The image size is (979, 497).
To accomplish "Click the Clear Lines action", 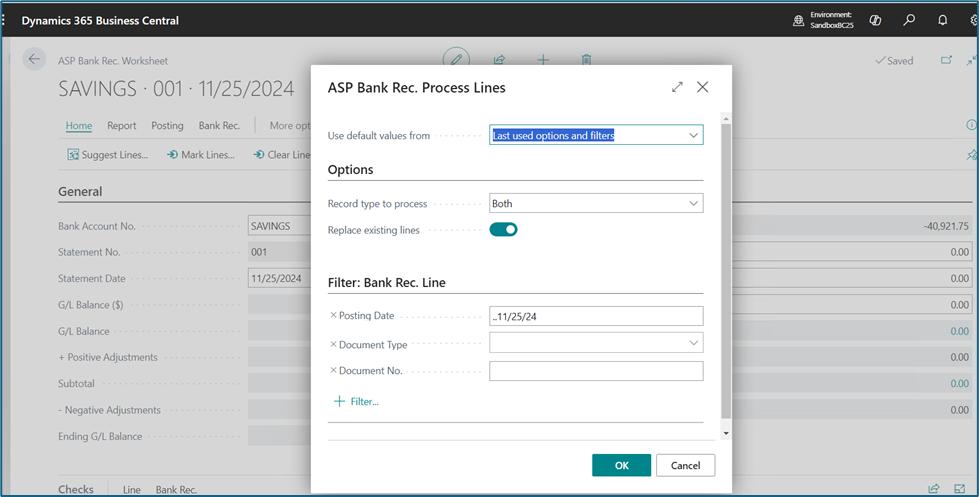I will click(282, 155).
